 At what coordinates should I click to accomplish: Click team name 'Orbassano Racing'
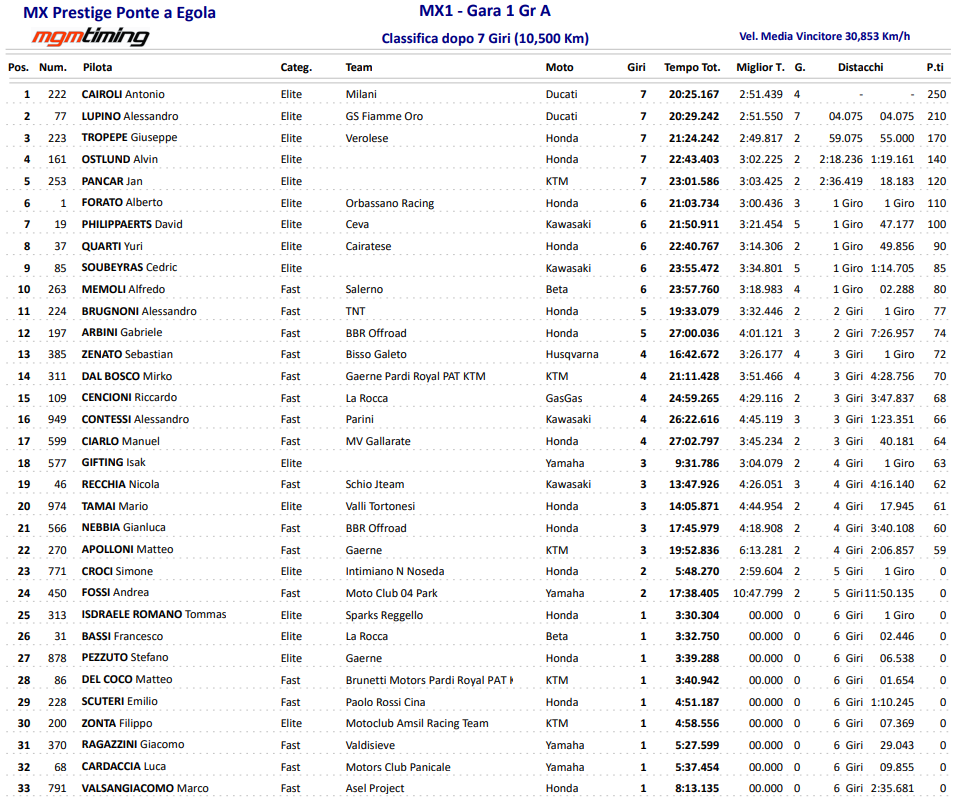coord(389,203)
